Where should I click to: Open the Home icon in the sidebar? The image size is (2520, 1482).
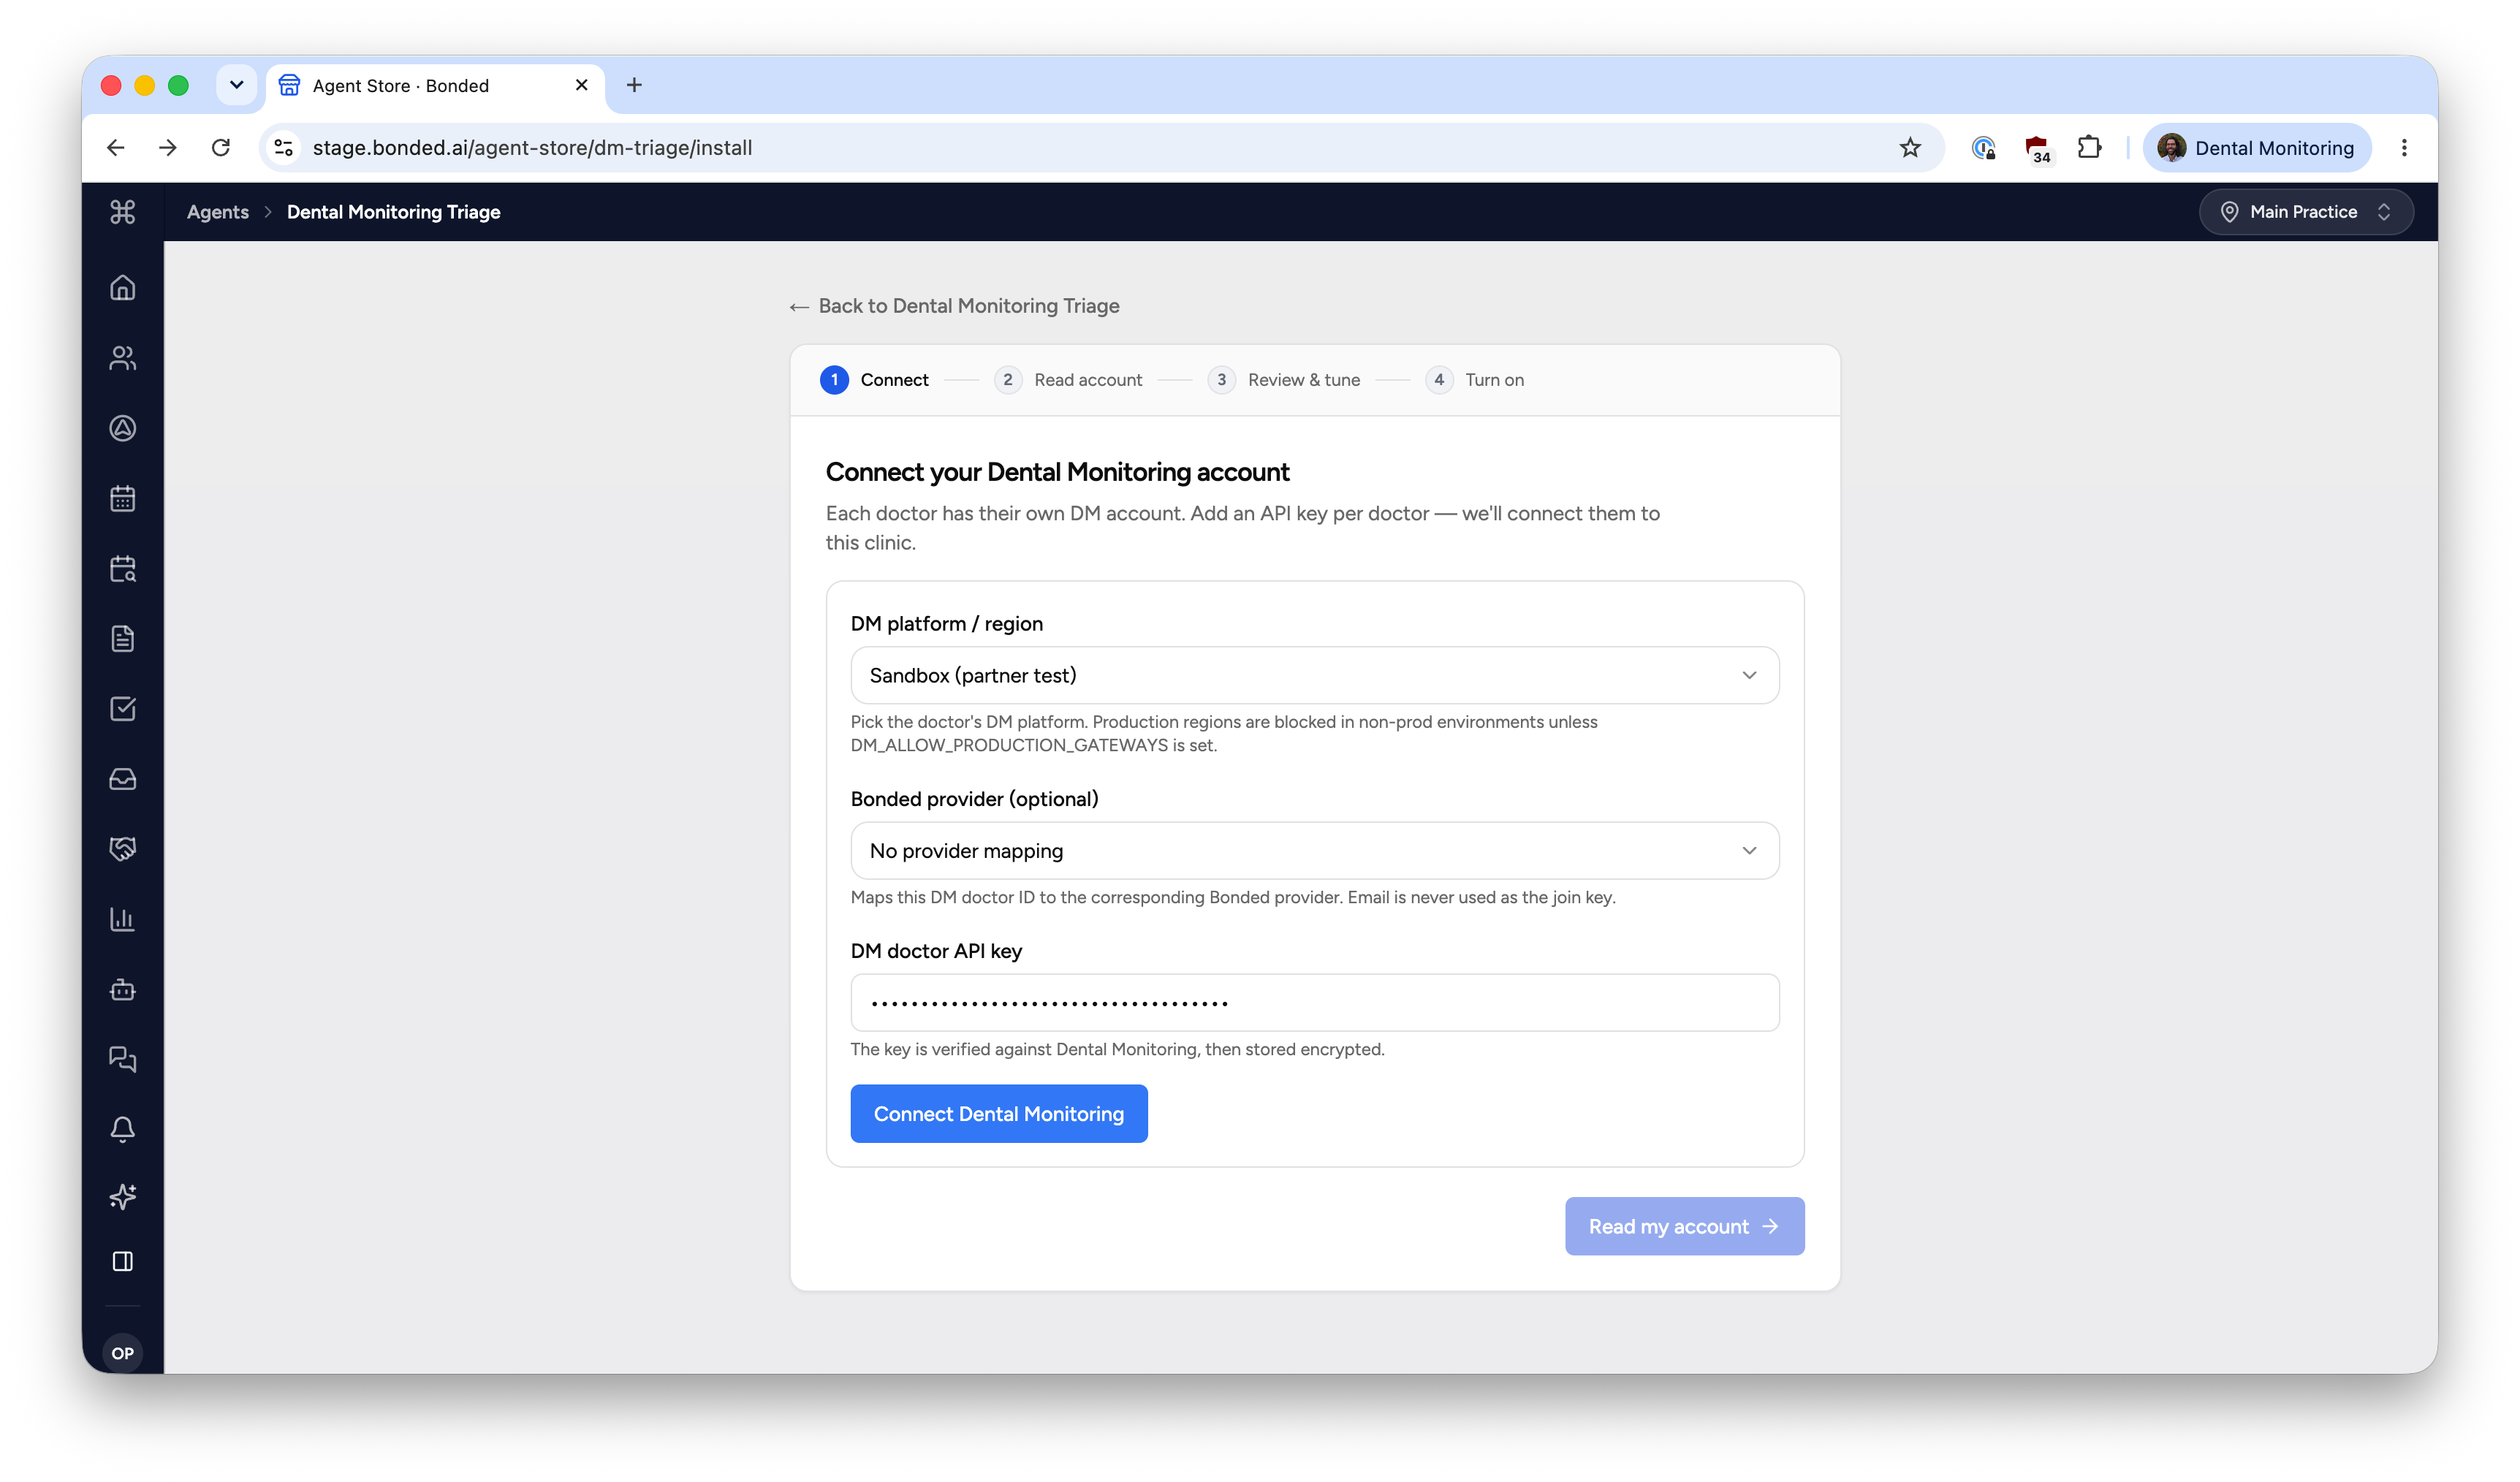[122, 288]
